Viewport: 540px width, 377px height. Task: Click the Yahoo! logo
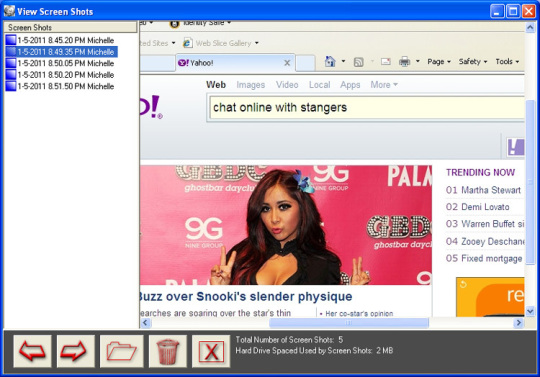[151, 107]
